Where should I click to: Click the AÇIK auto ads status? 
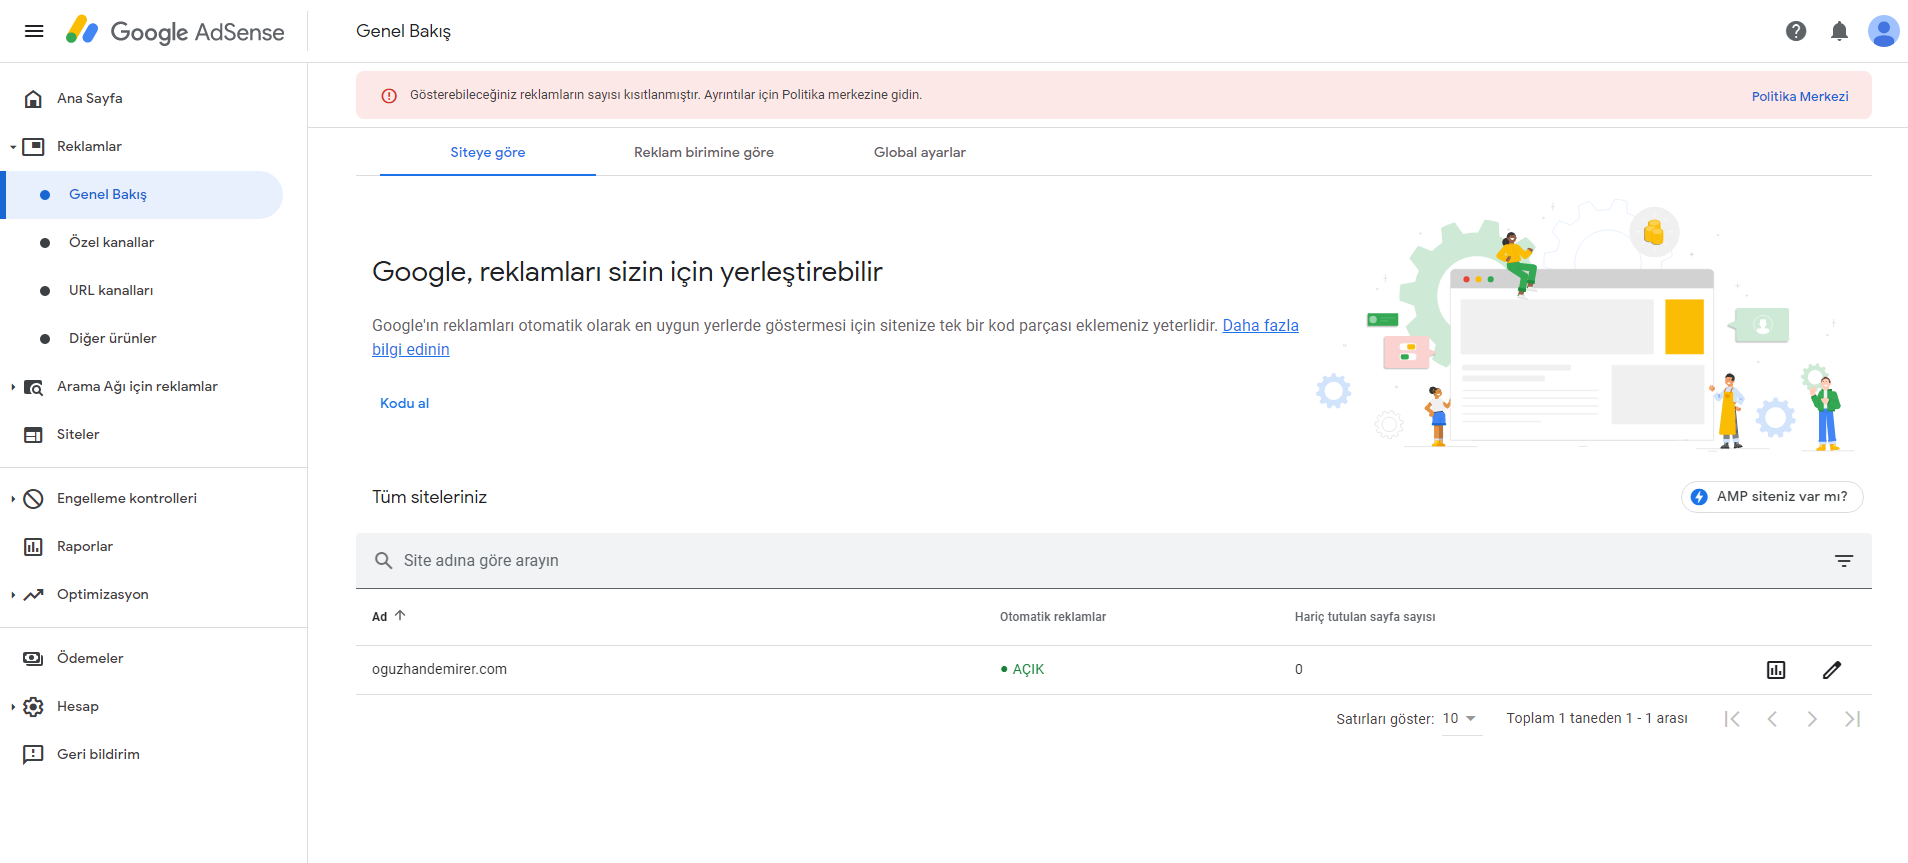(1022, 670)
